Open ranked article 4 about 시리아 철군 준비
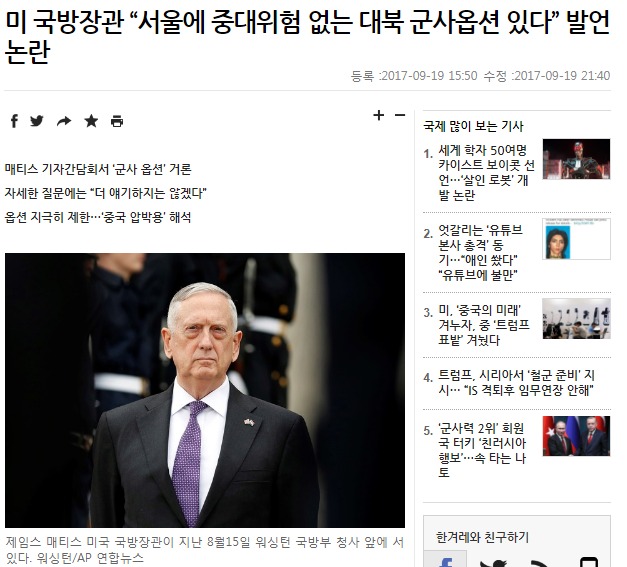The image size is (627, 567). (516, 382)
